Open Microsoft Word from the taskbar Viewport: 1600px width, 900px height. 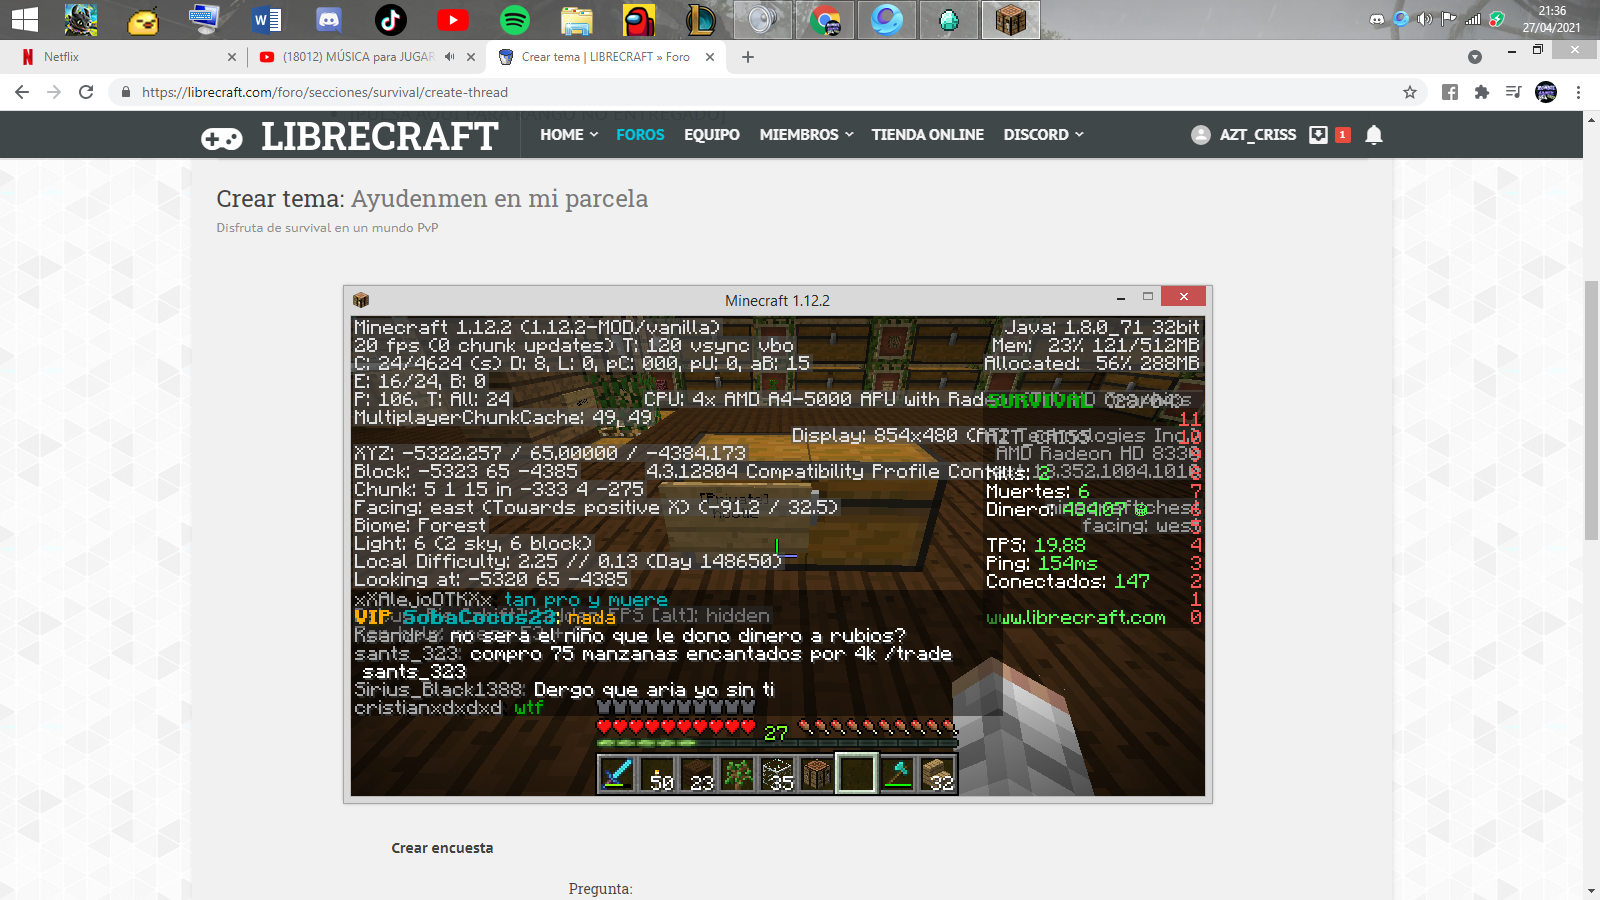(267, 19)
